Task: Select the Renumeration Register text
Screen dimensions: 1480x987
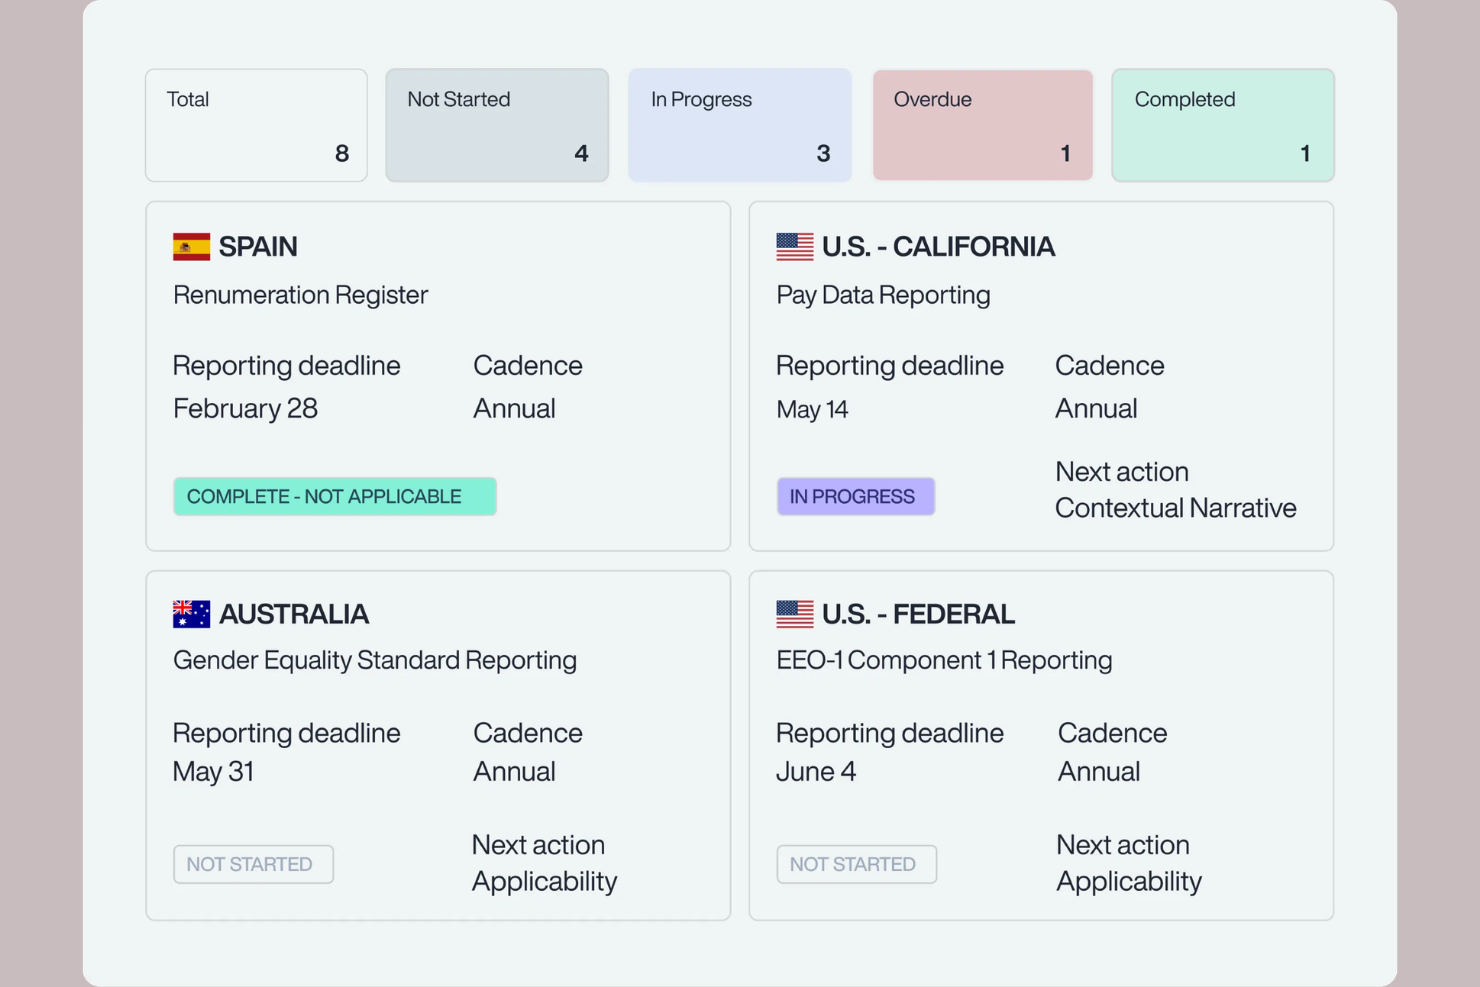Action: pyautogui.click(x=300, y=295)
